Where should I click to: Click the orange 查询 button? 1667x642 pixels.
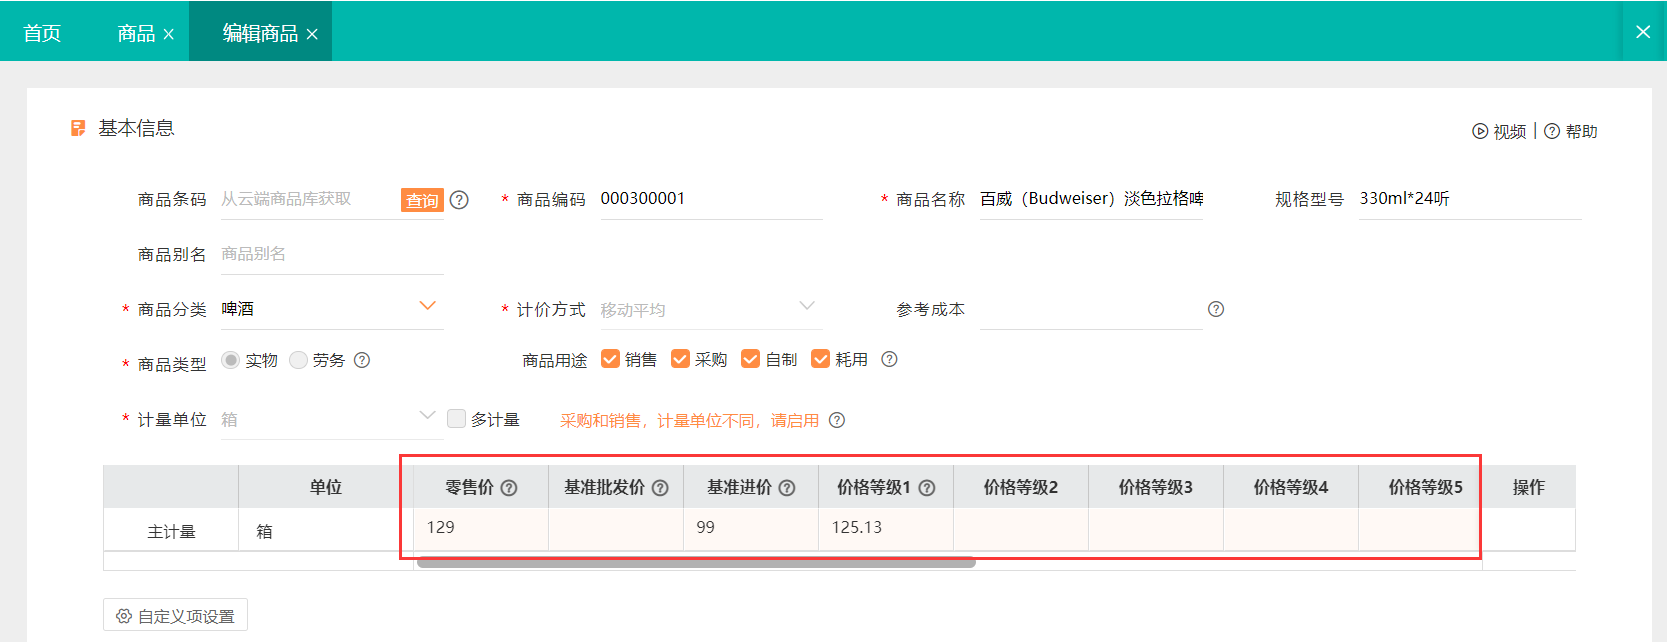[422, 200]
